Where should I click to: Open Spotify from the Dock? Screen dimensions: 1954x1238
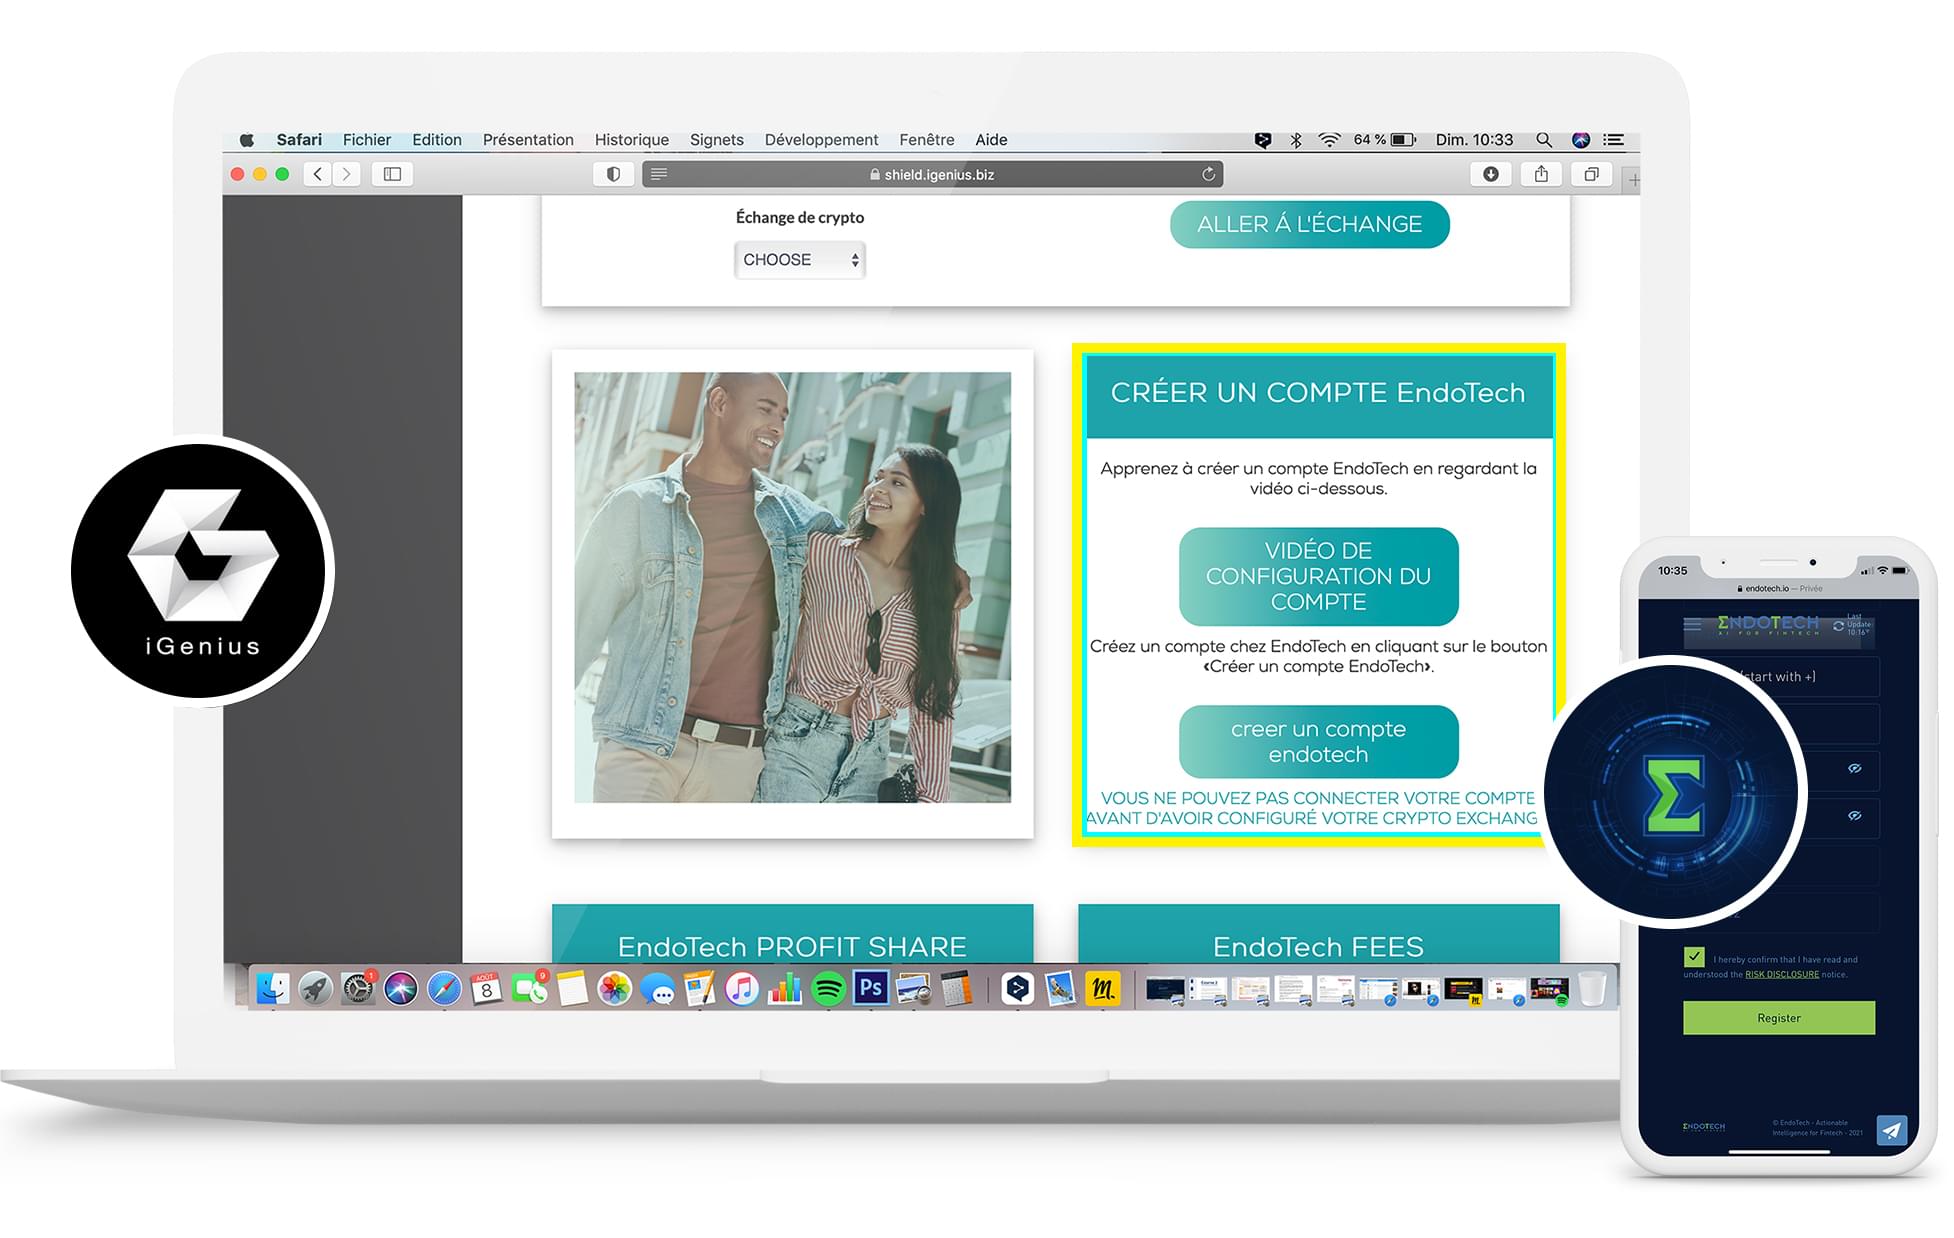(x=828, y=990)
